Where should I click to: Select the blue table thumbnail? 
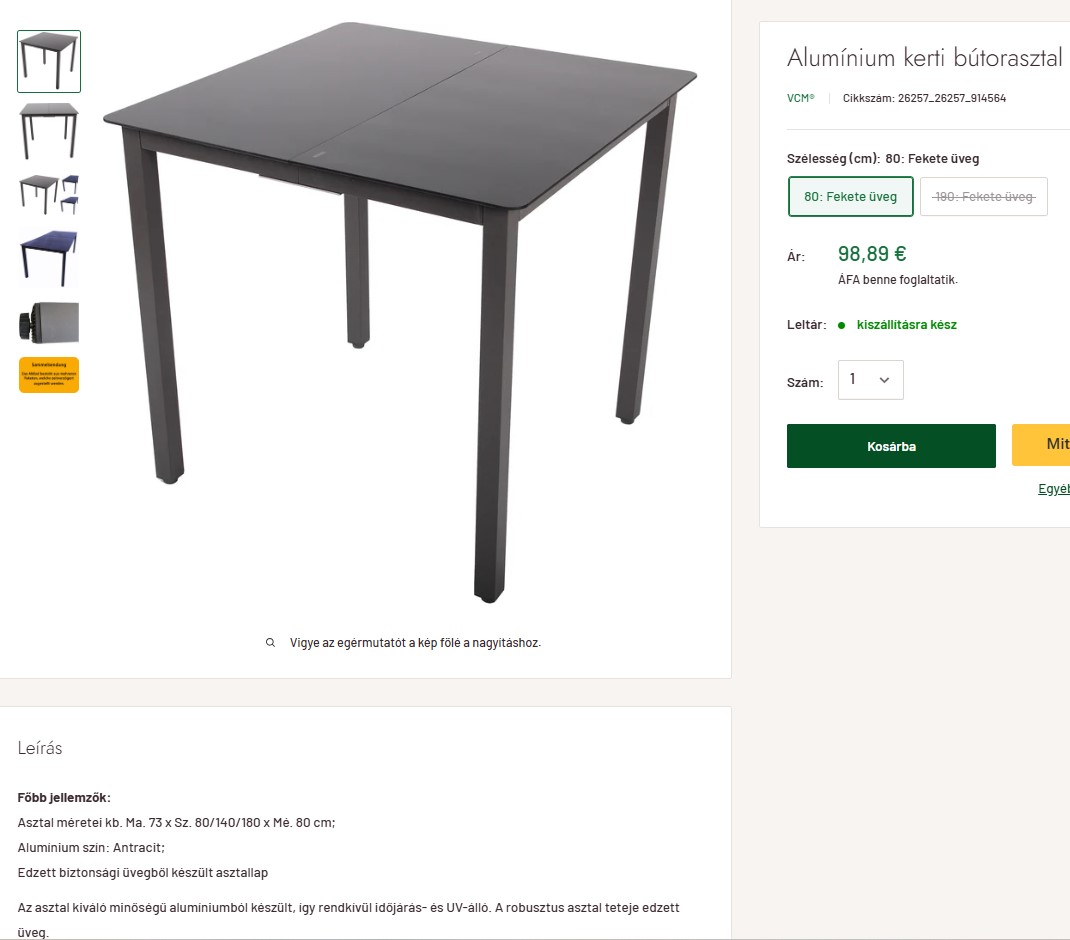tap(49, 259)
